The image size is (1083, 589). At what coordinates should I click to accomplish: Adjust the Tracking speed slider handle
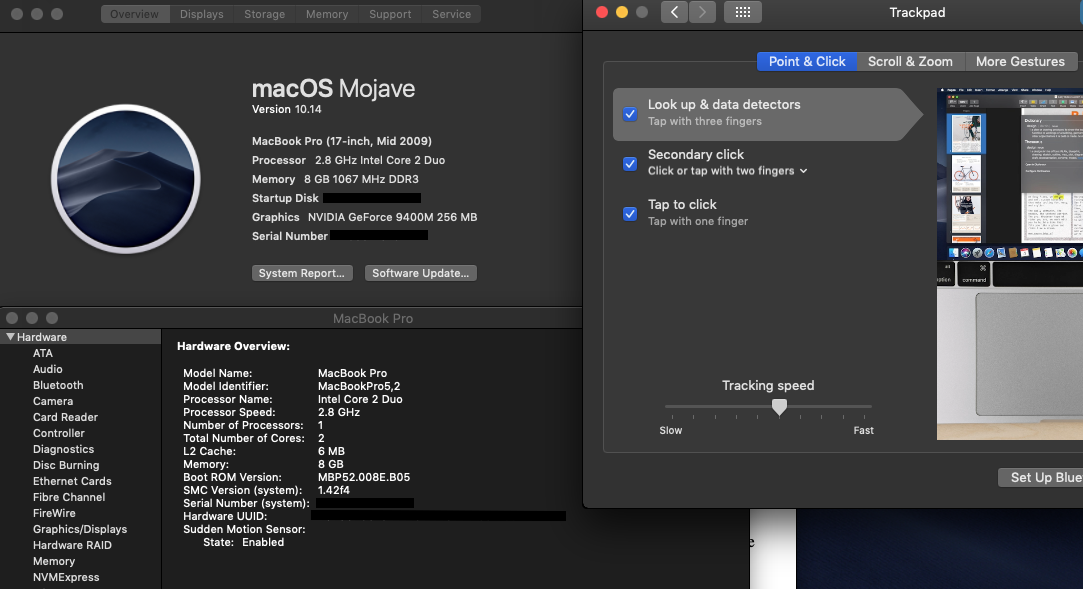pyautogui.click(x=779, y=407)
